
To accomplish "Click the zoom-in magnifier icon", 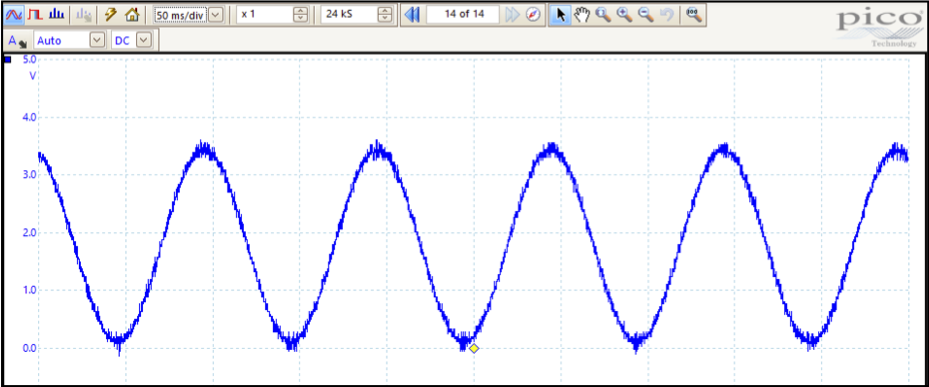I will [624, 14].
